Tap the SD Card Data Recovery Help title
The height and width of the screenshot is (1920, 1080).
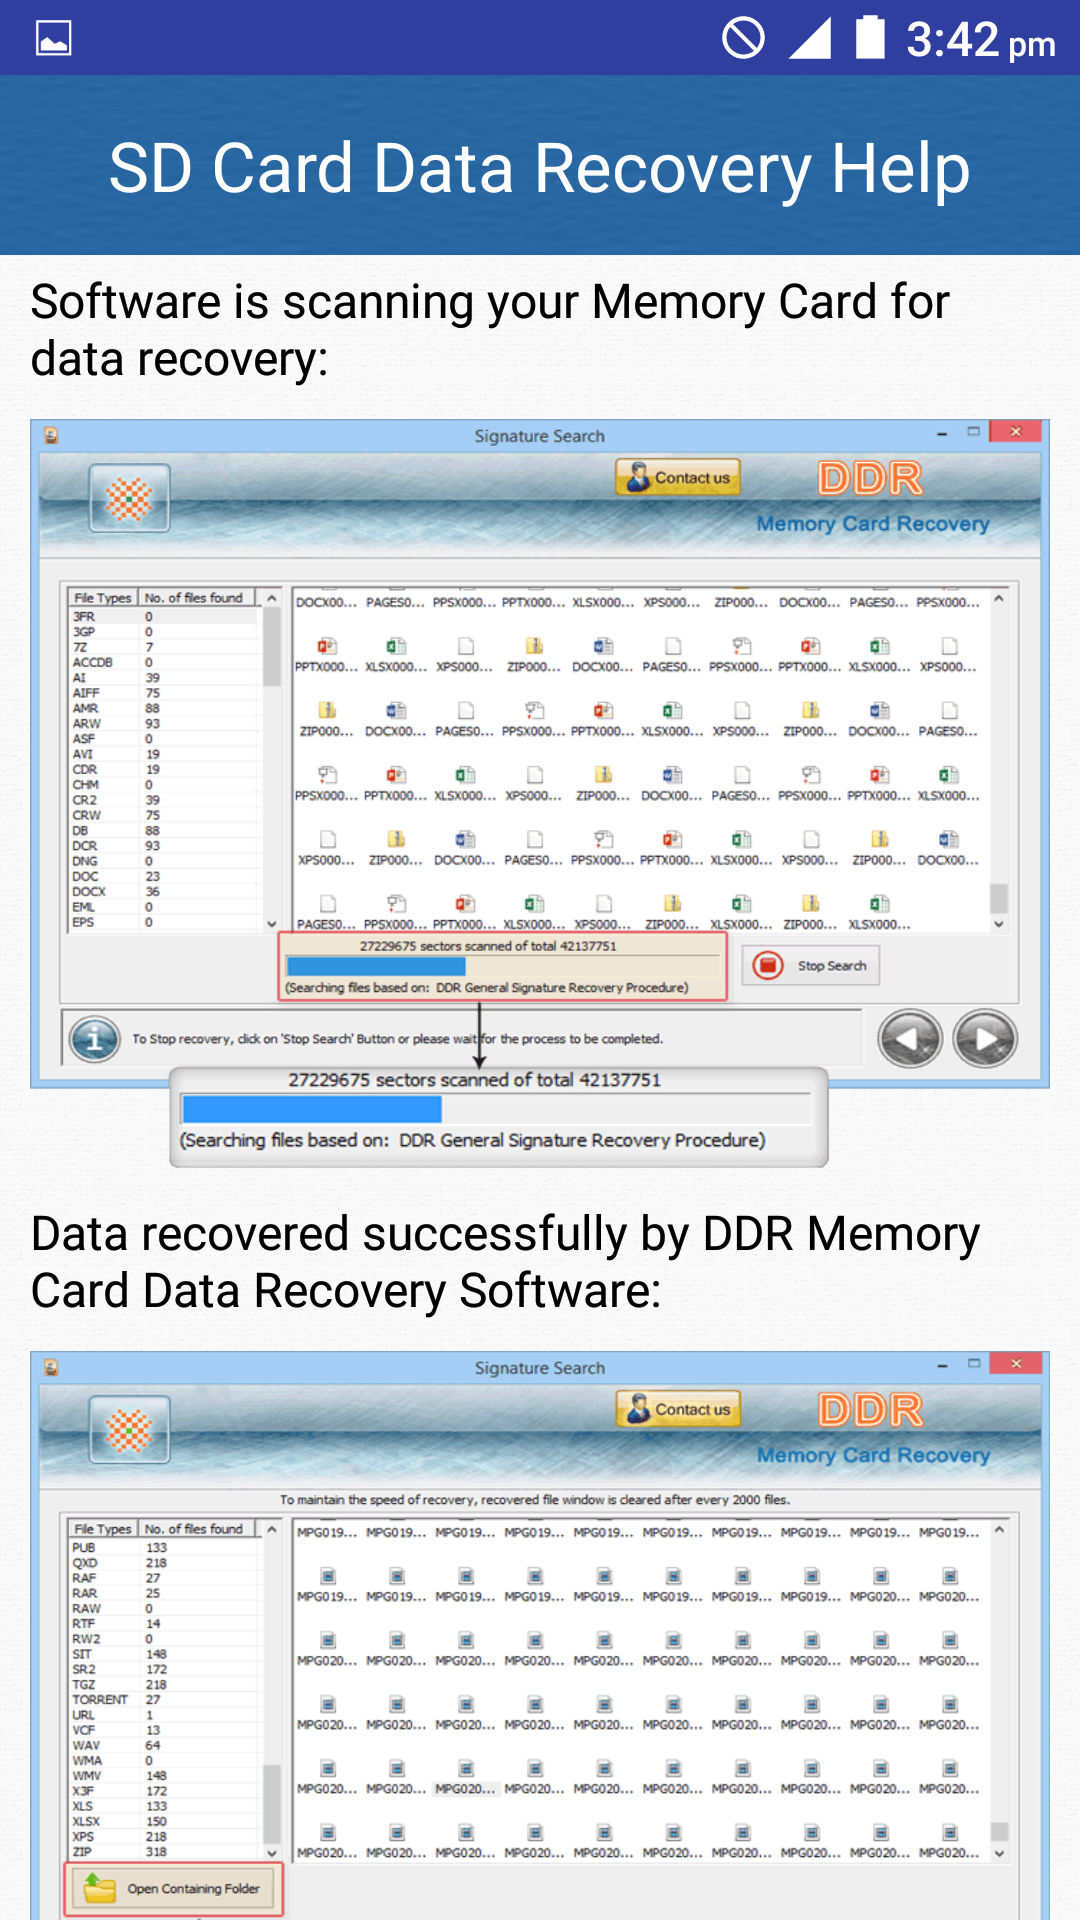point(540,167)
